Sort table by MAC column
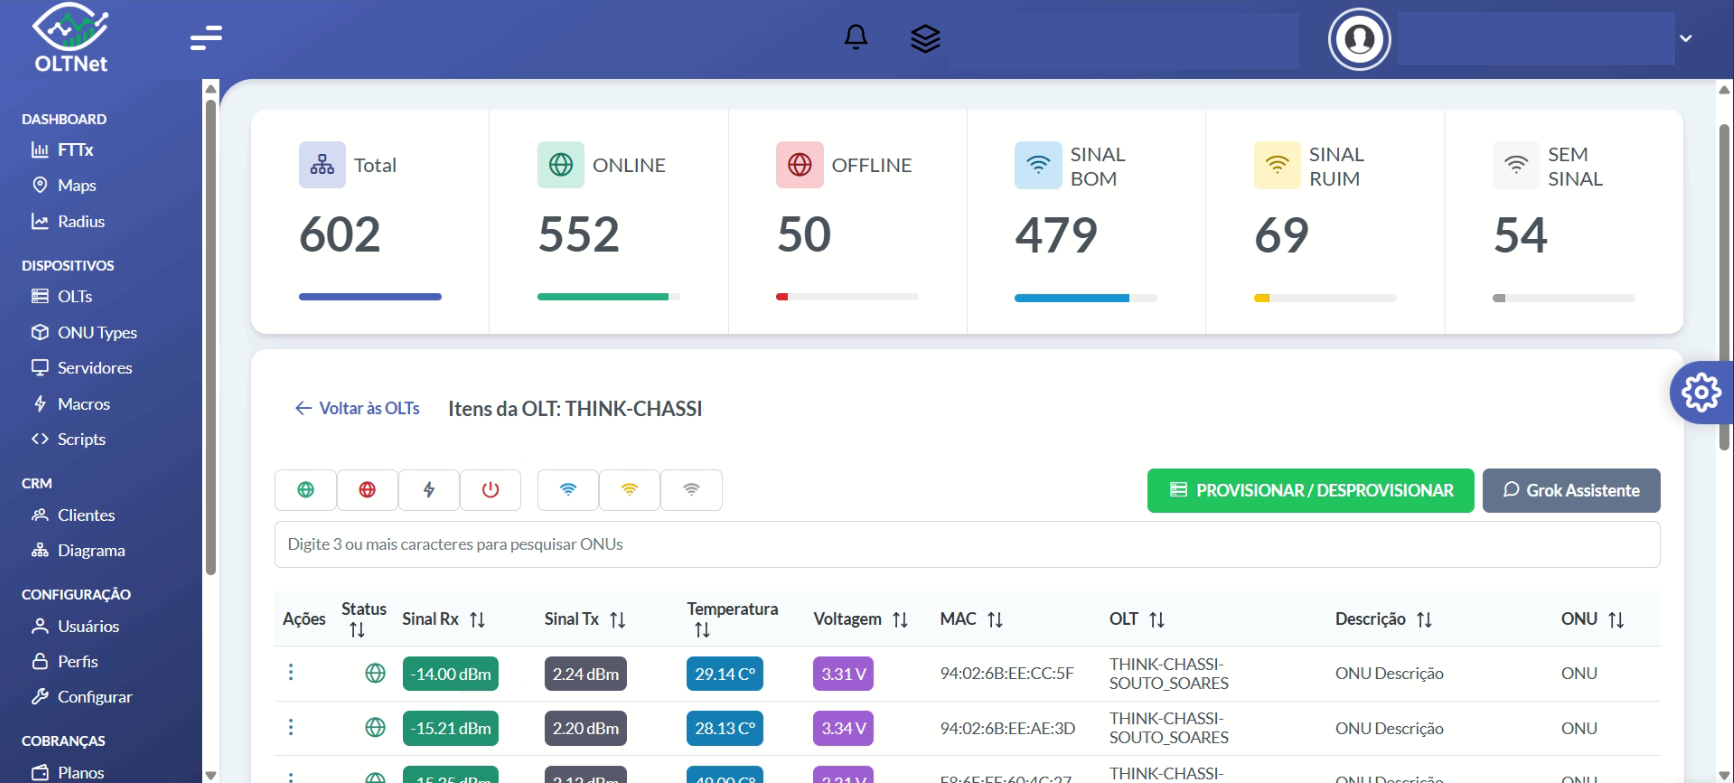The width and height of the screenshot is (1734, 783). [x=994, y=620]
